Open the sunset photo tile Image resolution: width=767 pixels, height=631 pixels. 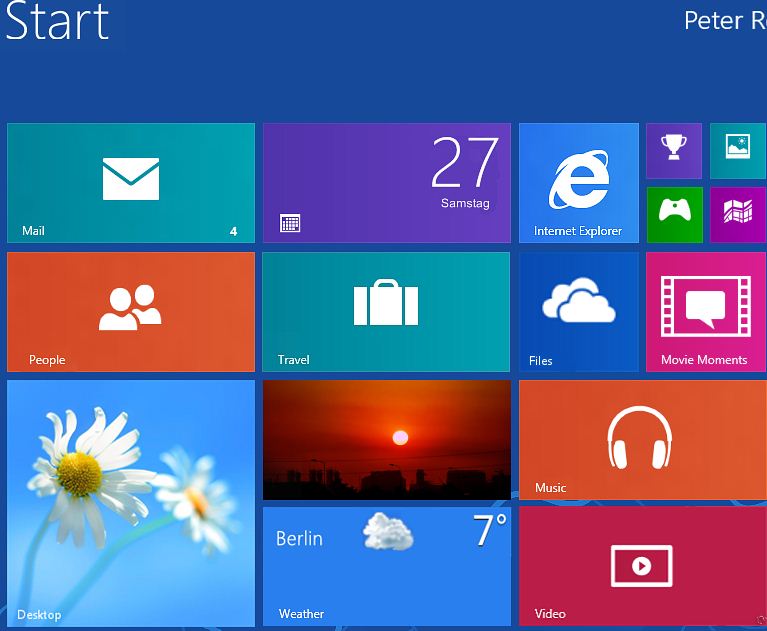(x=387, y=440)
